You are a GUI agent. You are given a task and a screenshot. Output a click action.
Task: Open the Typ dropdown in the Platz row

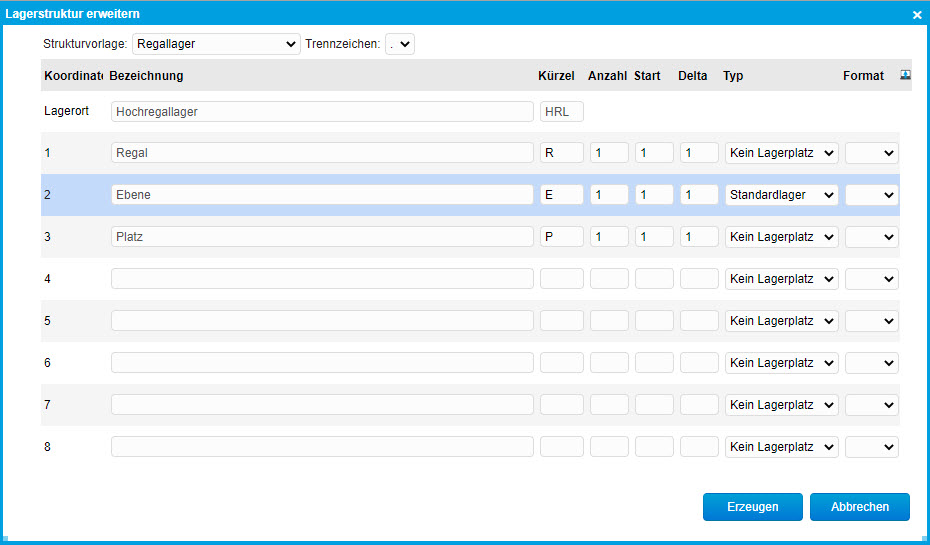point(782,237)
